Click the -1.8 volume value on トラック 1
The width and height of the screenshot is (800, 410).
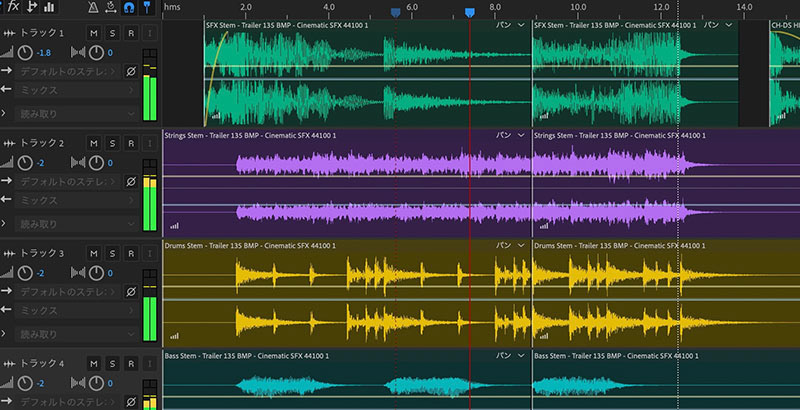44,53
